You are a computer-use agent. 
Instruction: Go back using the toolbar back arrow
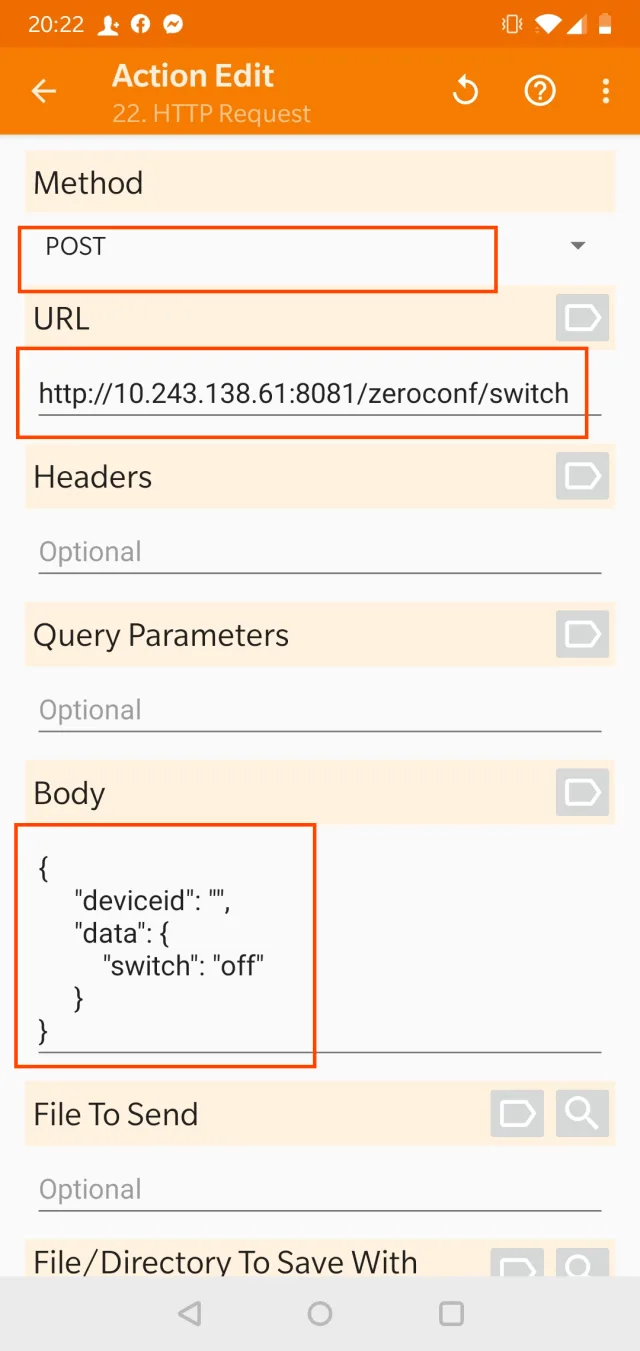(x=44, y=90)
